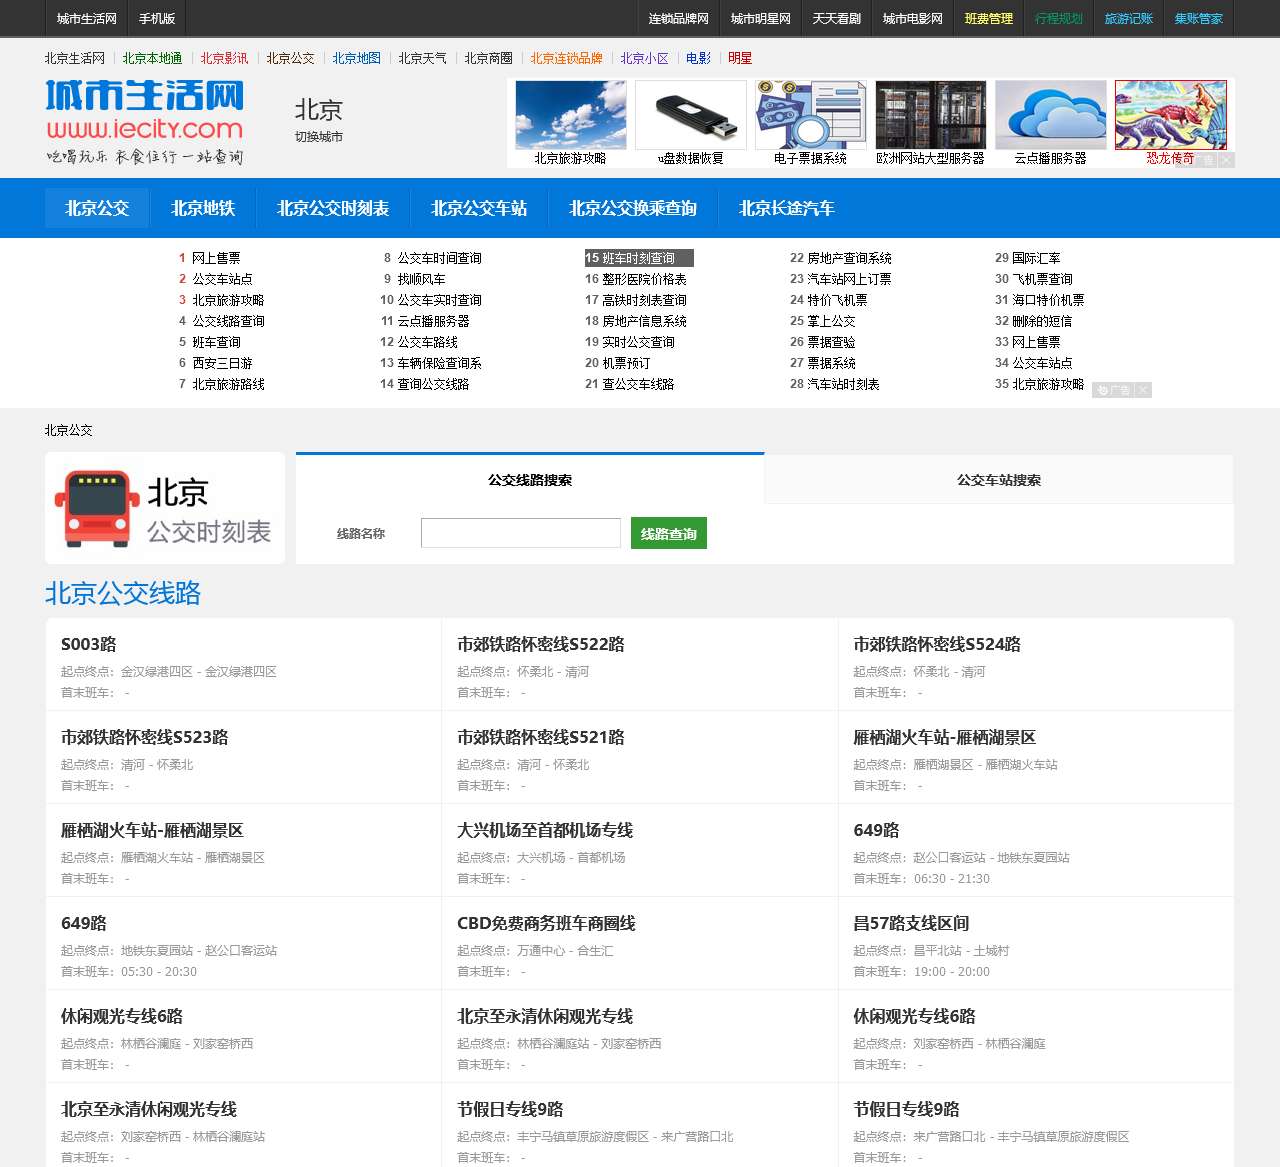Open the 北京地铁 menu item

pos(201,208)
